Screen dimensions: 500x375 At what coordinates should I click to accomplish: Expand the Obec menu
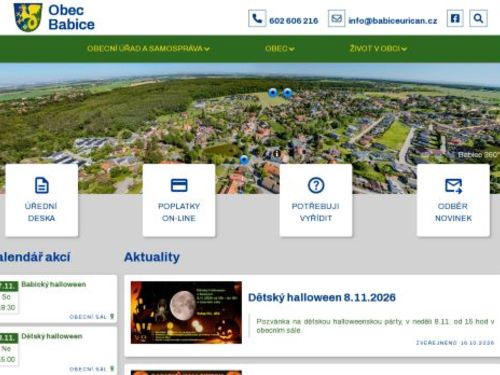tap(280, 49)
